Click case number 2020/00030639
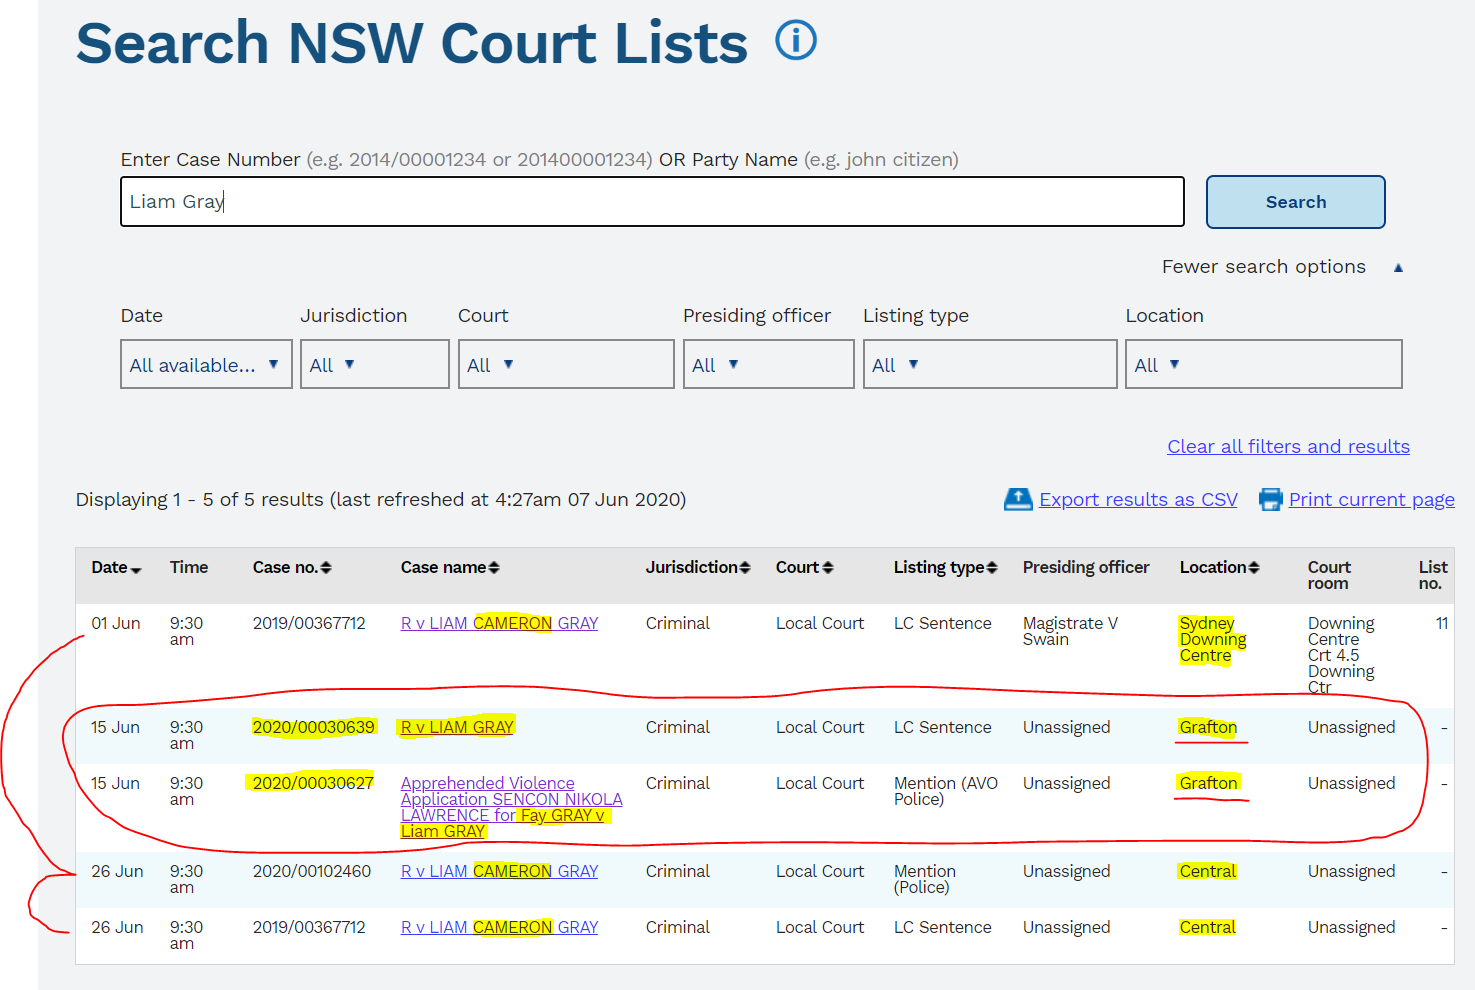Screen dimensions: 1475x990 click(x=313, y=728)
